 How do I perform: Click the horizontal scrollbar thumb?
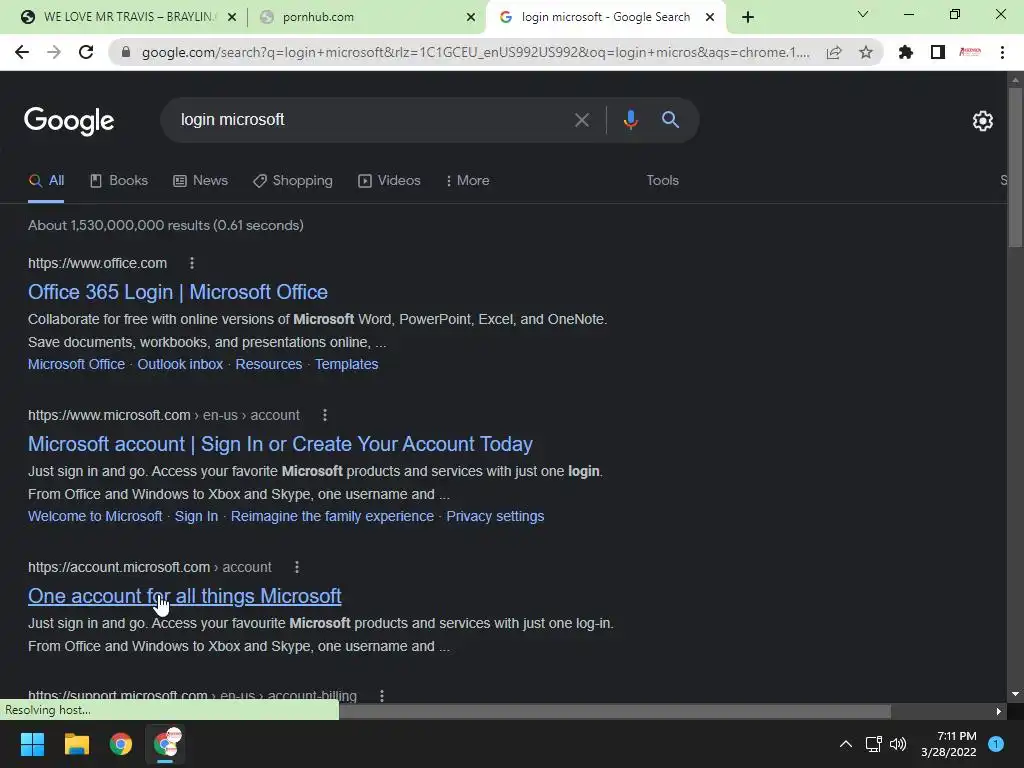615,711
